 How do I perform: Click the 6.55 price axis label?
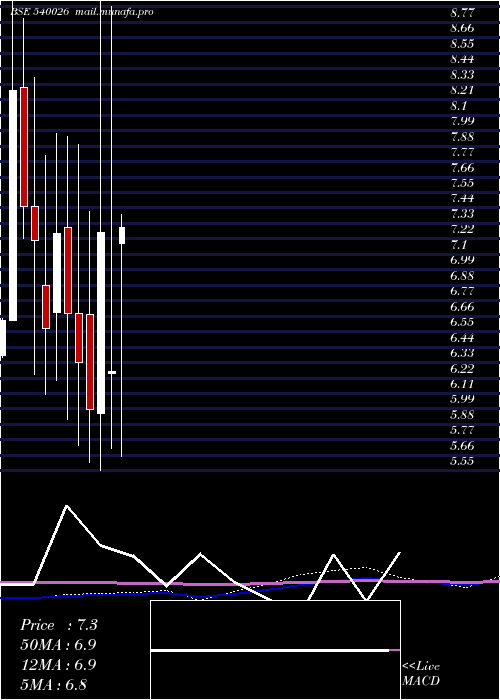pyautogui.click(x=462, y=322)
